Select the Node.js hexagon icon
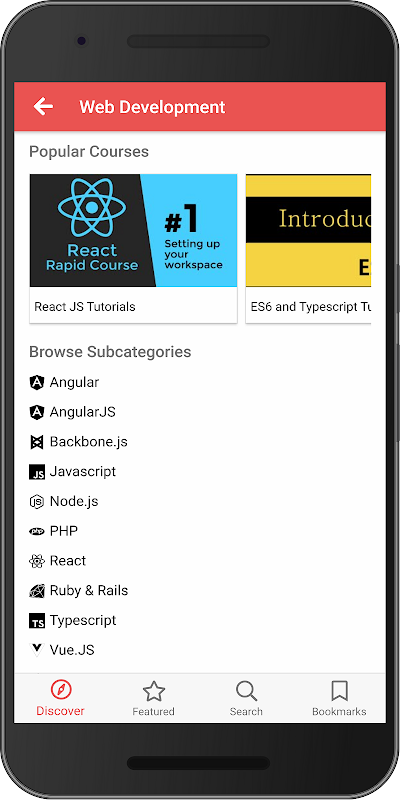The height and width of the screenshot is (800, 400). pos(37,502)
